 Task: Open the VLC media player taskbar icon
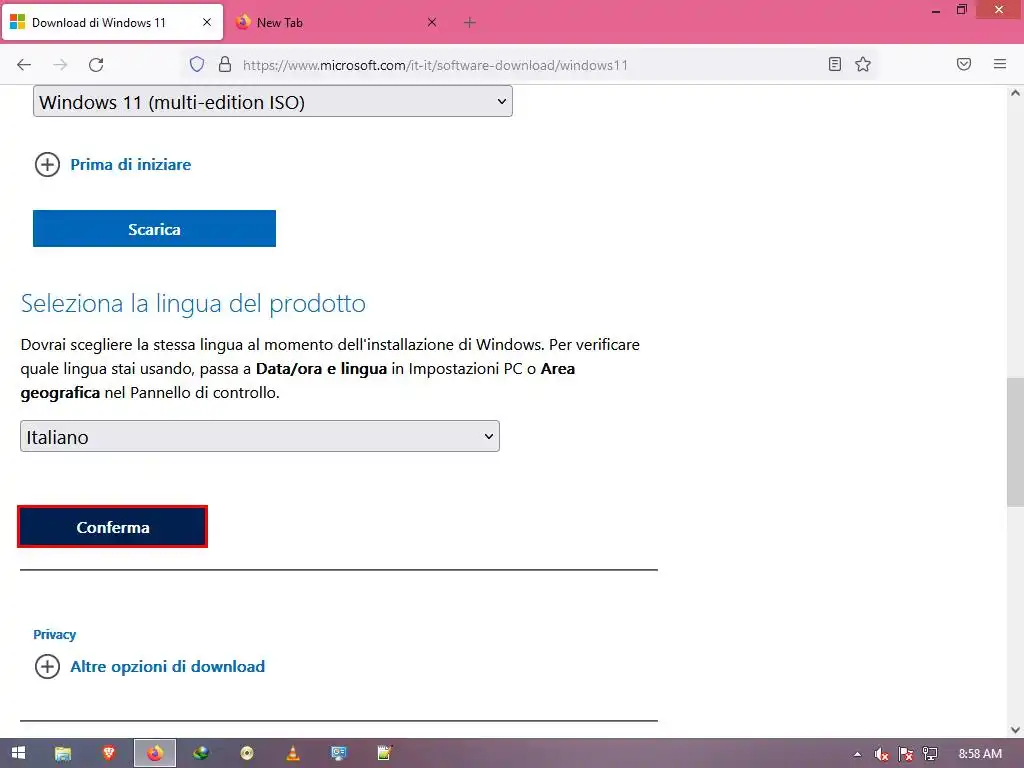(x=293, y=753)
